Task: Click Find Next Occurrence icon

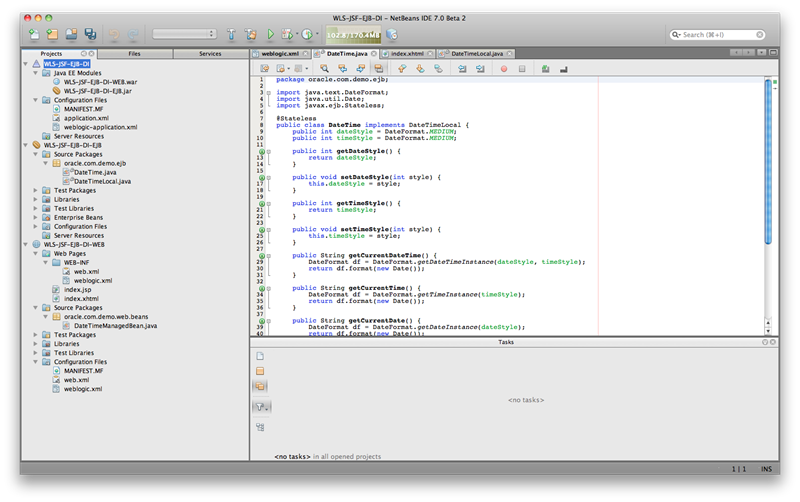Action: pos(361,68)
